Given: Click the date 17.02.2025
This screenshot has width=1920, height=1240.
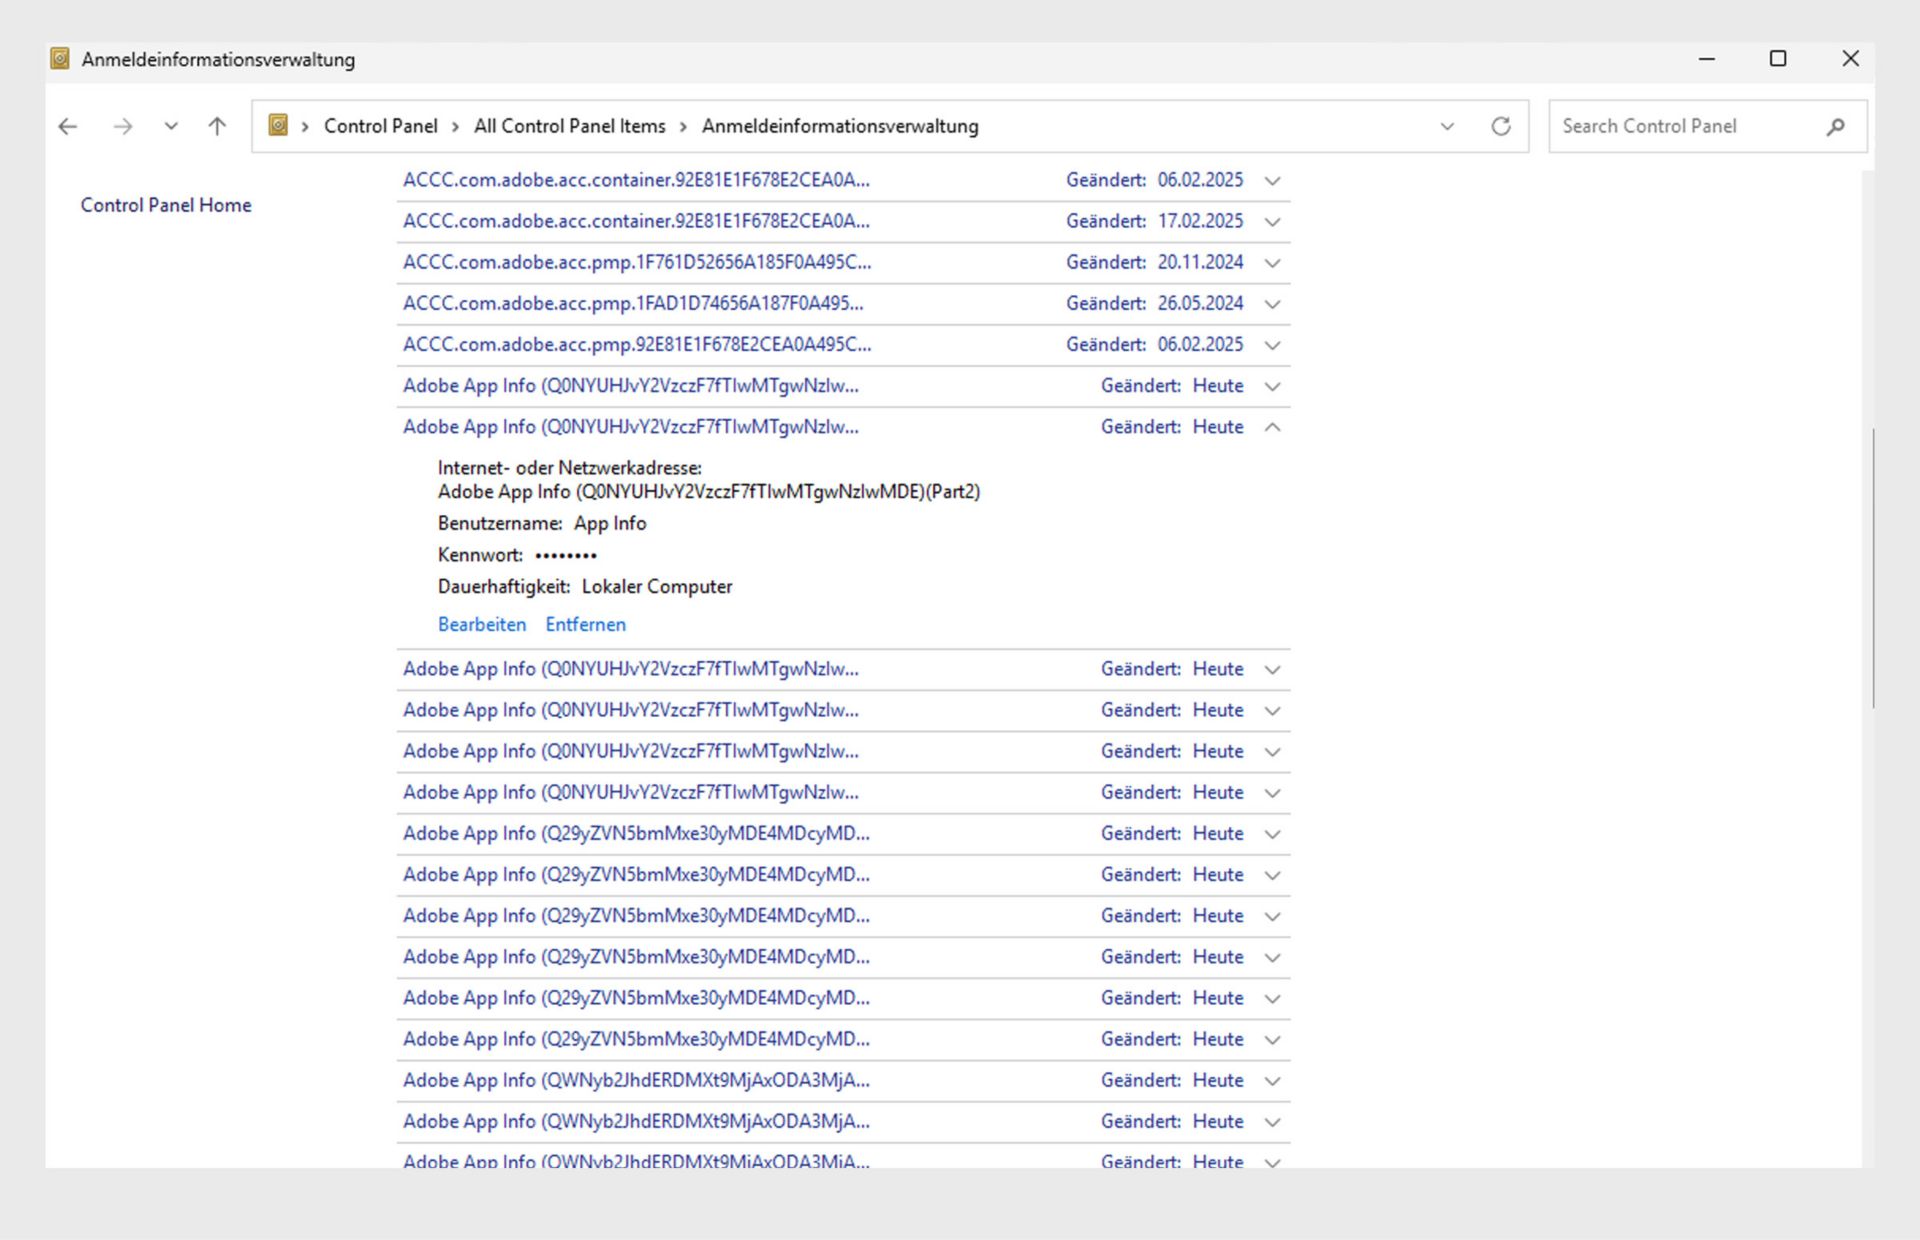Looking at the screenshot, I should click(1200, 221).
